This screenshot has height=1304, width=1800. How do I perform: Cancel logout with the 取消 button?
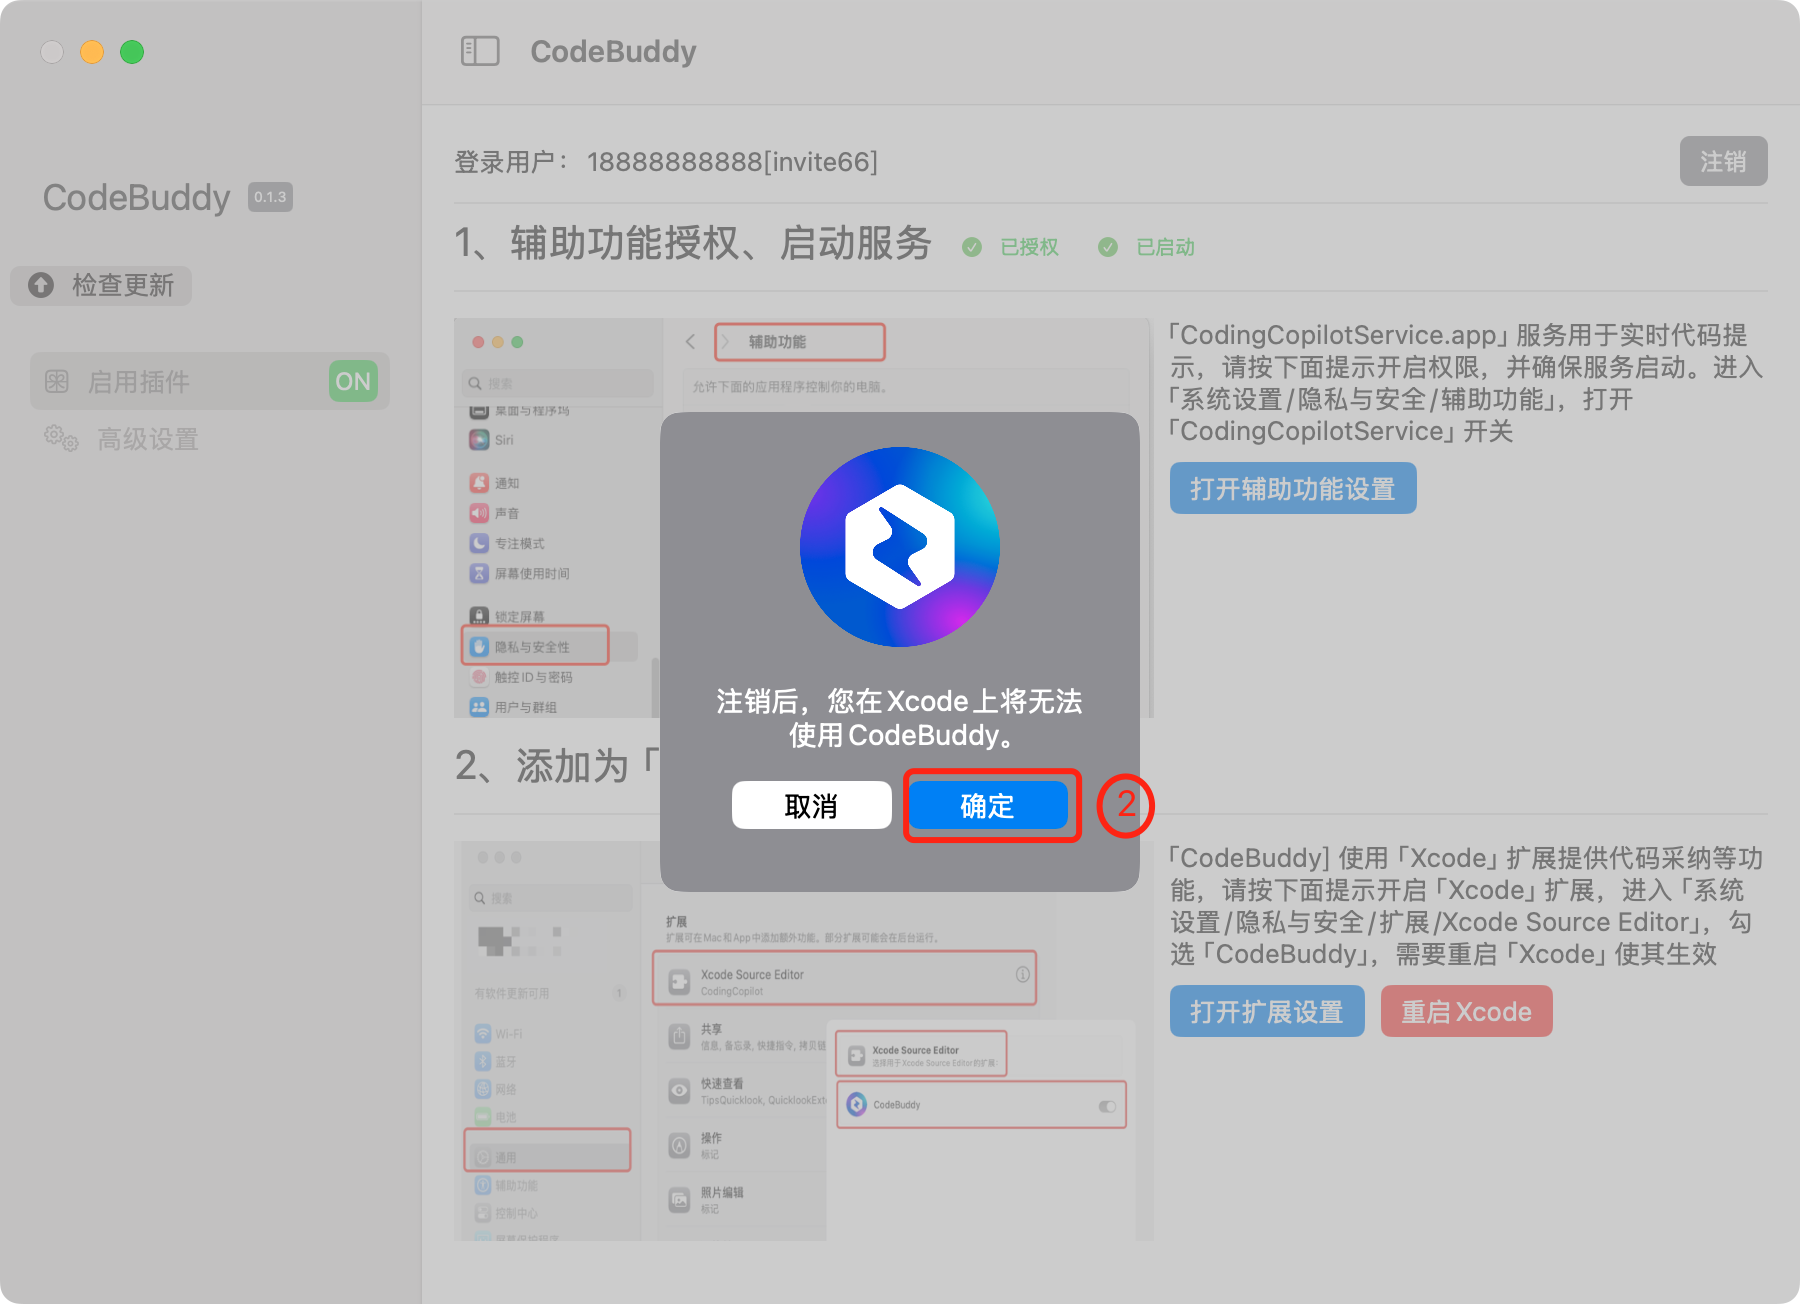[x=811, y=805]
